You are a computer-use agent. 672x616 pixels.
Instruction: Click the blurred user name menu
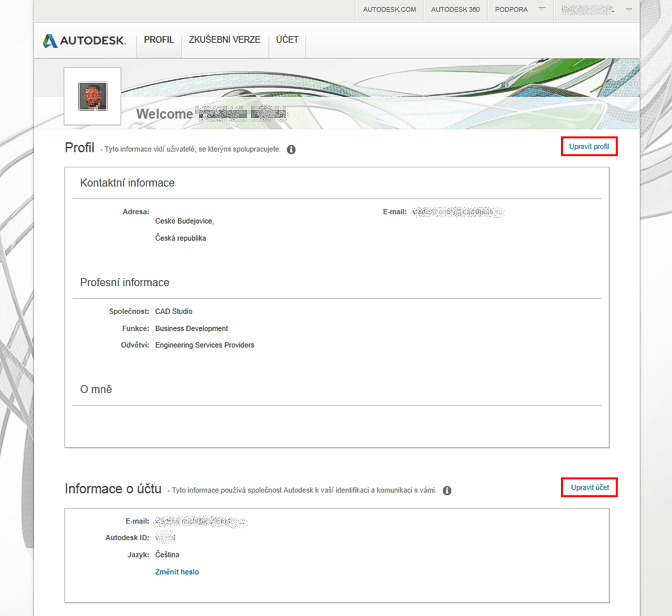[x=588, y=9]
